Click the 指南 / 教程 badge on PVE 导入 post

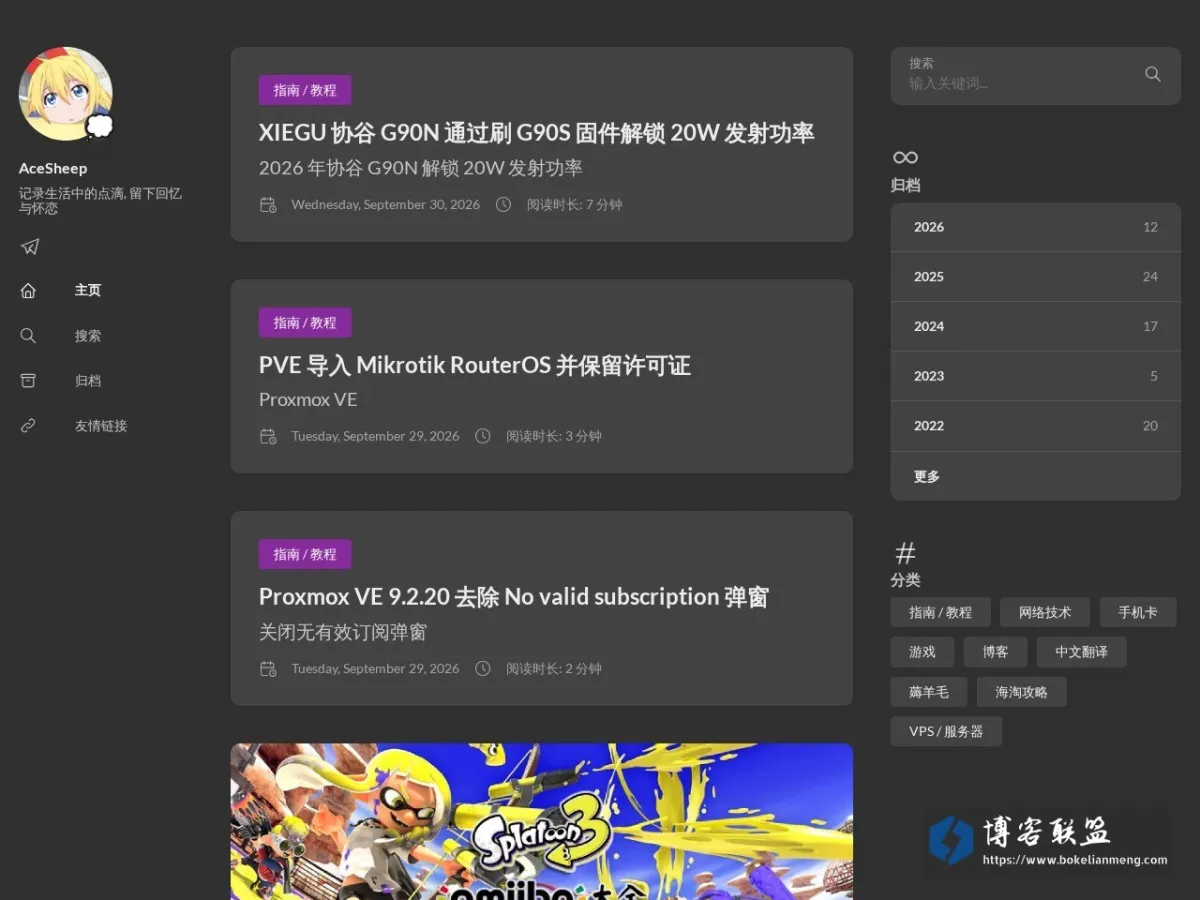305,322
